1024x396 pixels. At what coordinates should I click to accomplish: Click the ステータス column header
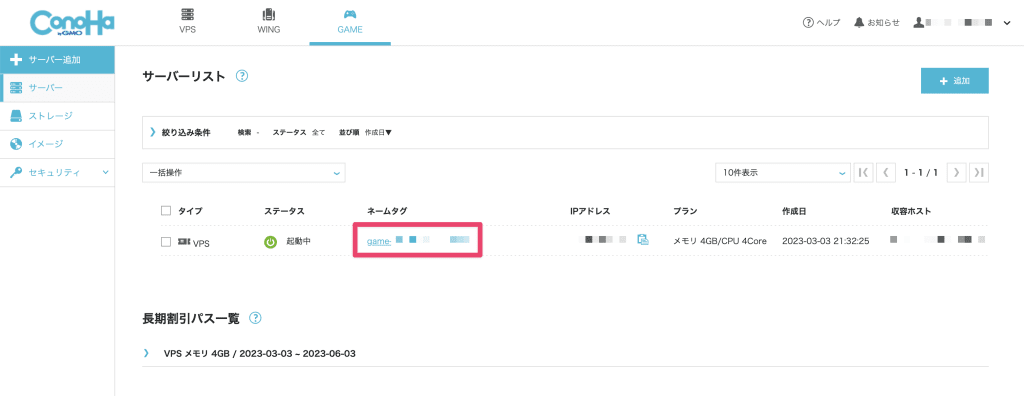(x=284, y=211)
